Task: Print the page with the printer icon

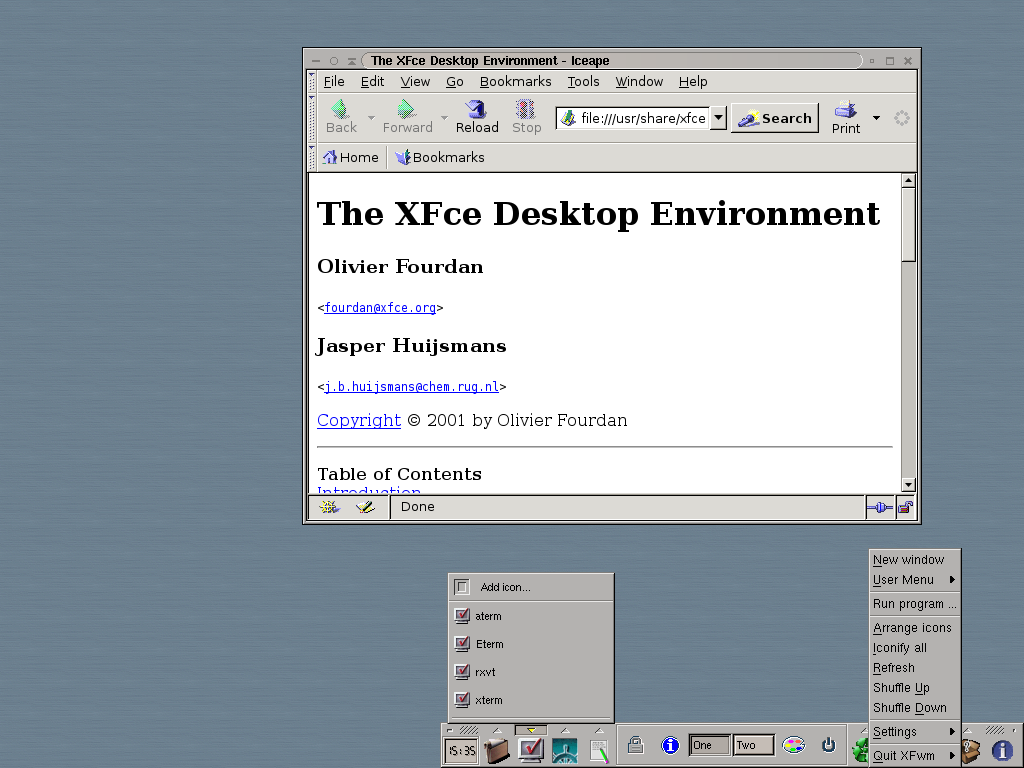Action: click(x=846, y=109)
